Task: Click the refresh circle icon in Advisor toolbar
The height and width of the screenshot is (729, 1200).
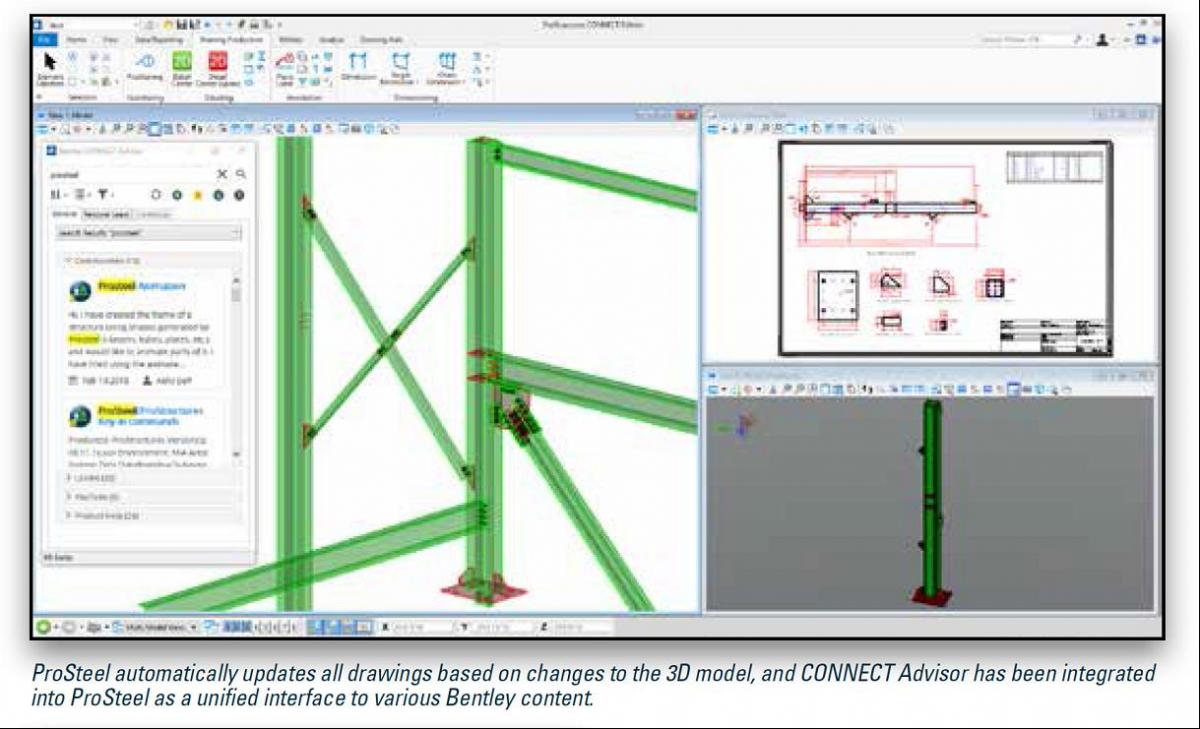Action: tap(157, 194)
